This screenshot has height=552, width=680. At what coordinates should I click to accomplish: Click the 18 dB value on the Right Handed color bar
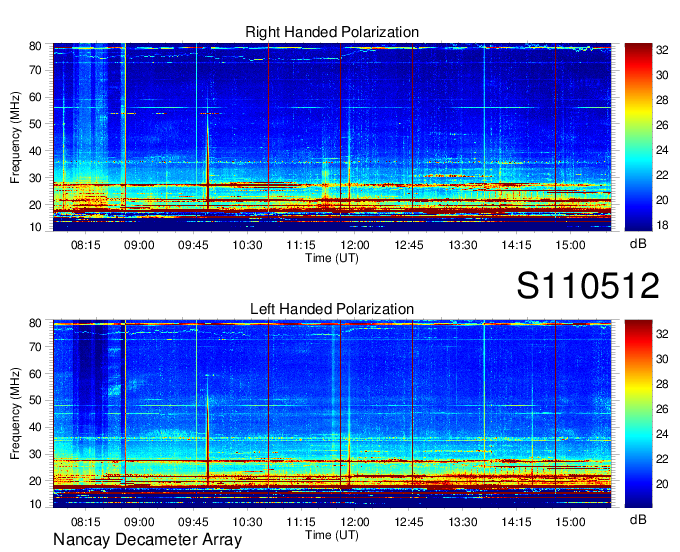coord(662,225)
